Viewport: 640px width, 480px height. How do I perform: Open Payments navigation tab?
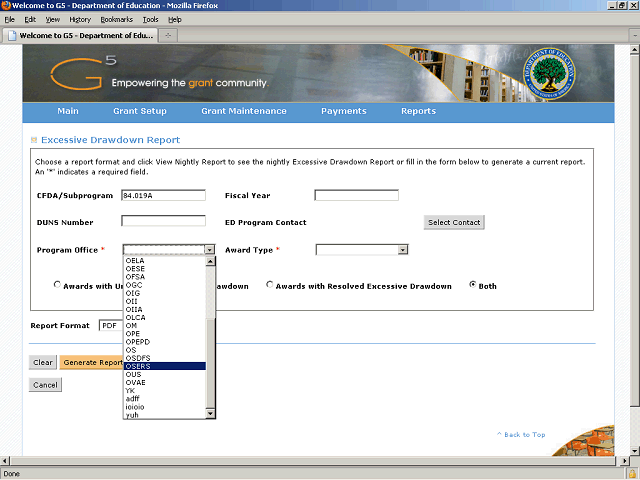click(x=344, y=111)
